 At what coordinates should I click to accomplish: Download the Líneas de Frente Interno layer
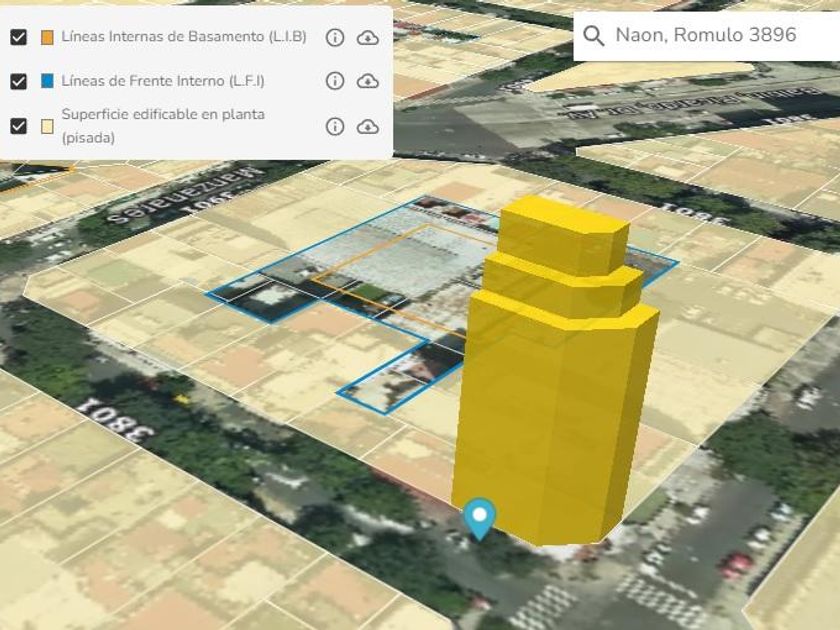(368, 81)
